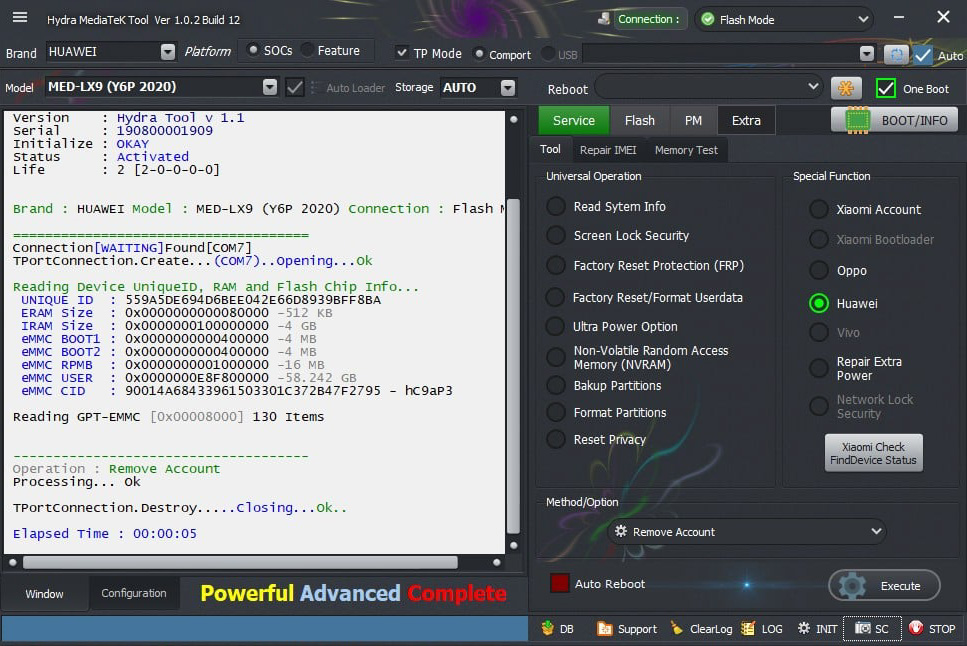Select the Huawei special function

tap(818, 303)
